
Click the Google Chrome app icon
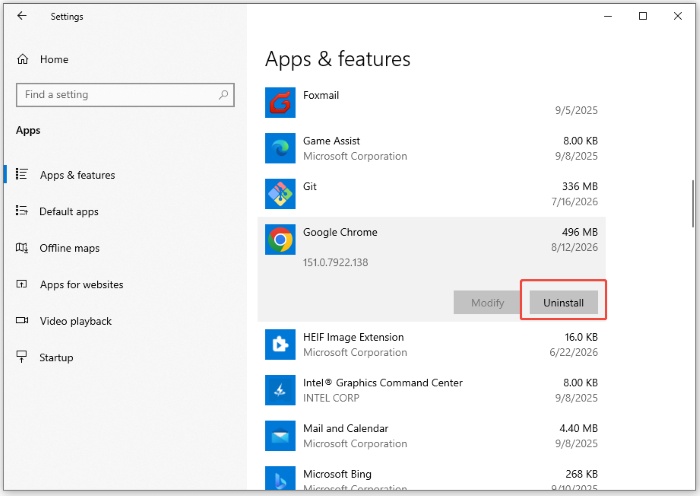click(280, 239)
